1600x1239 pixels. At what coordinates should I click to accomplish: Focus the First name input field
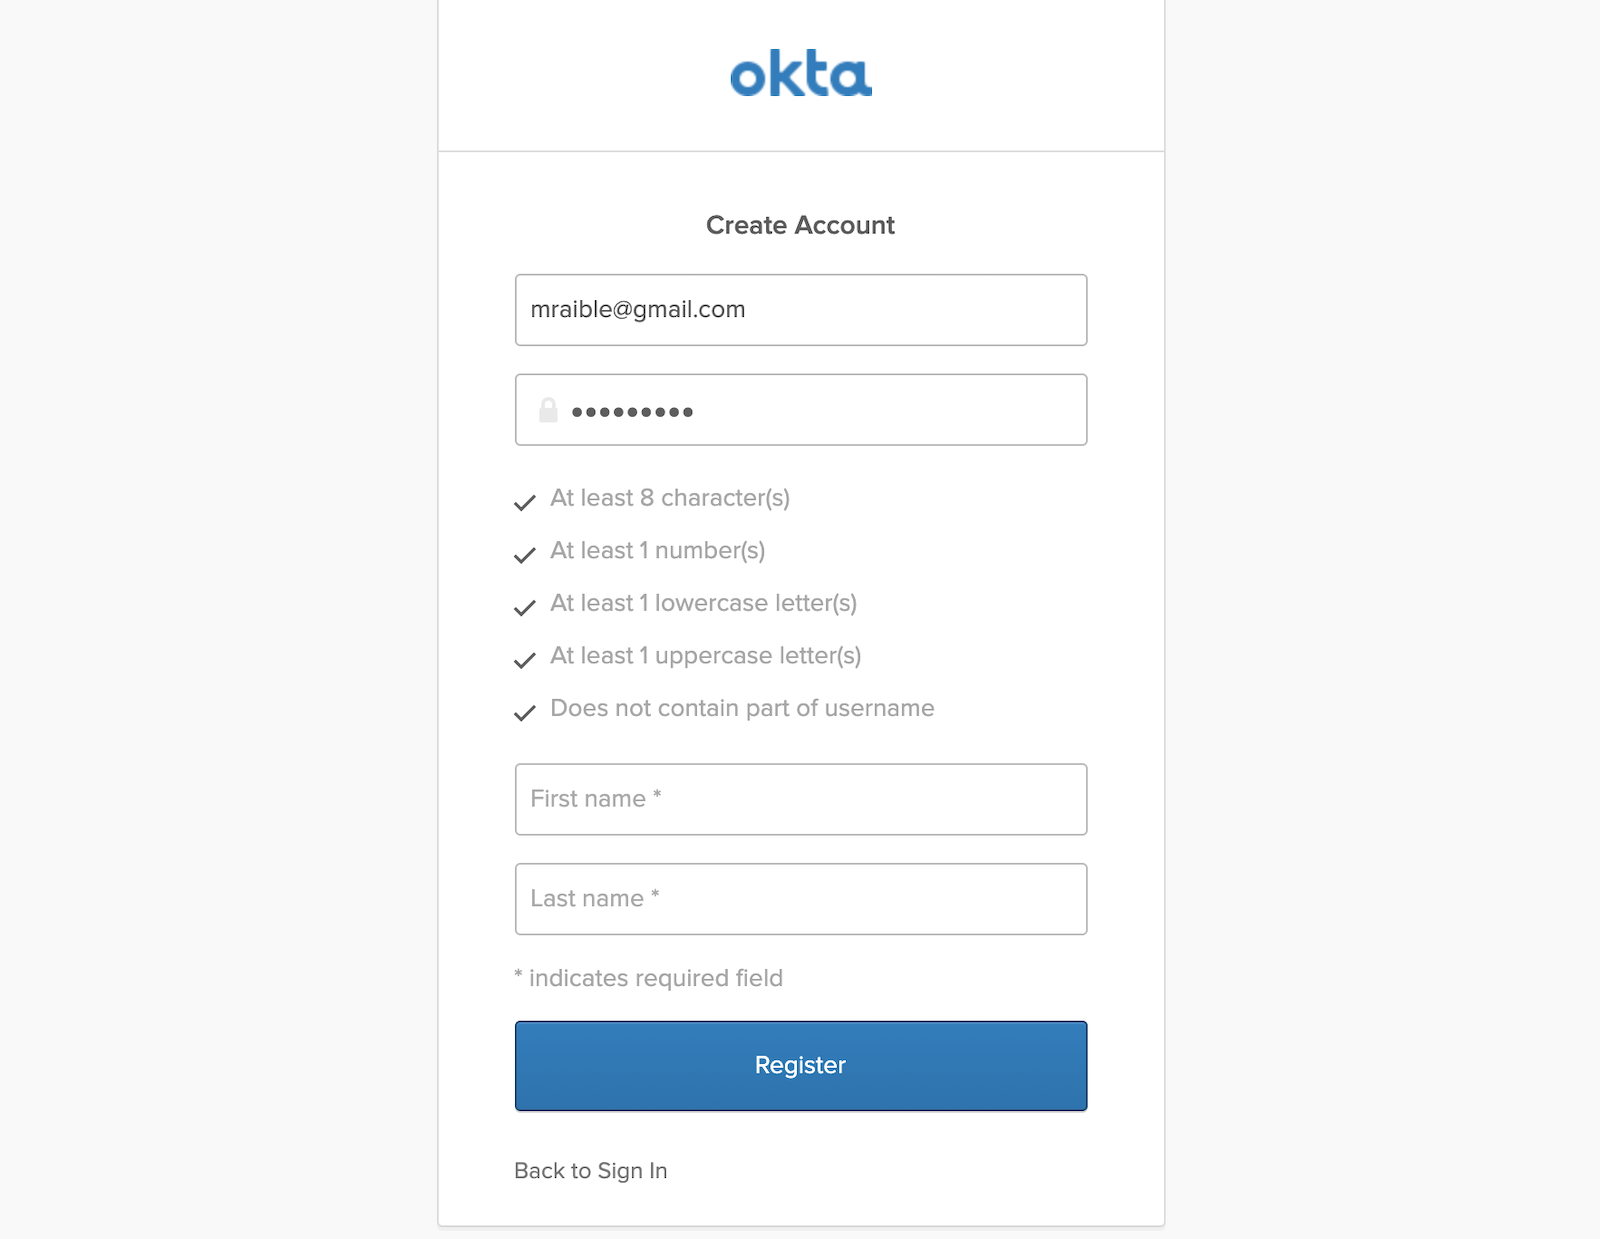tap(800, 799)
